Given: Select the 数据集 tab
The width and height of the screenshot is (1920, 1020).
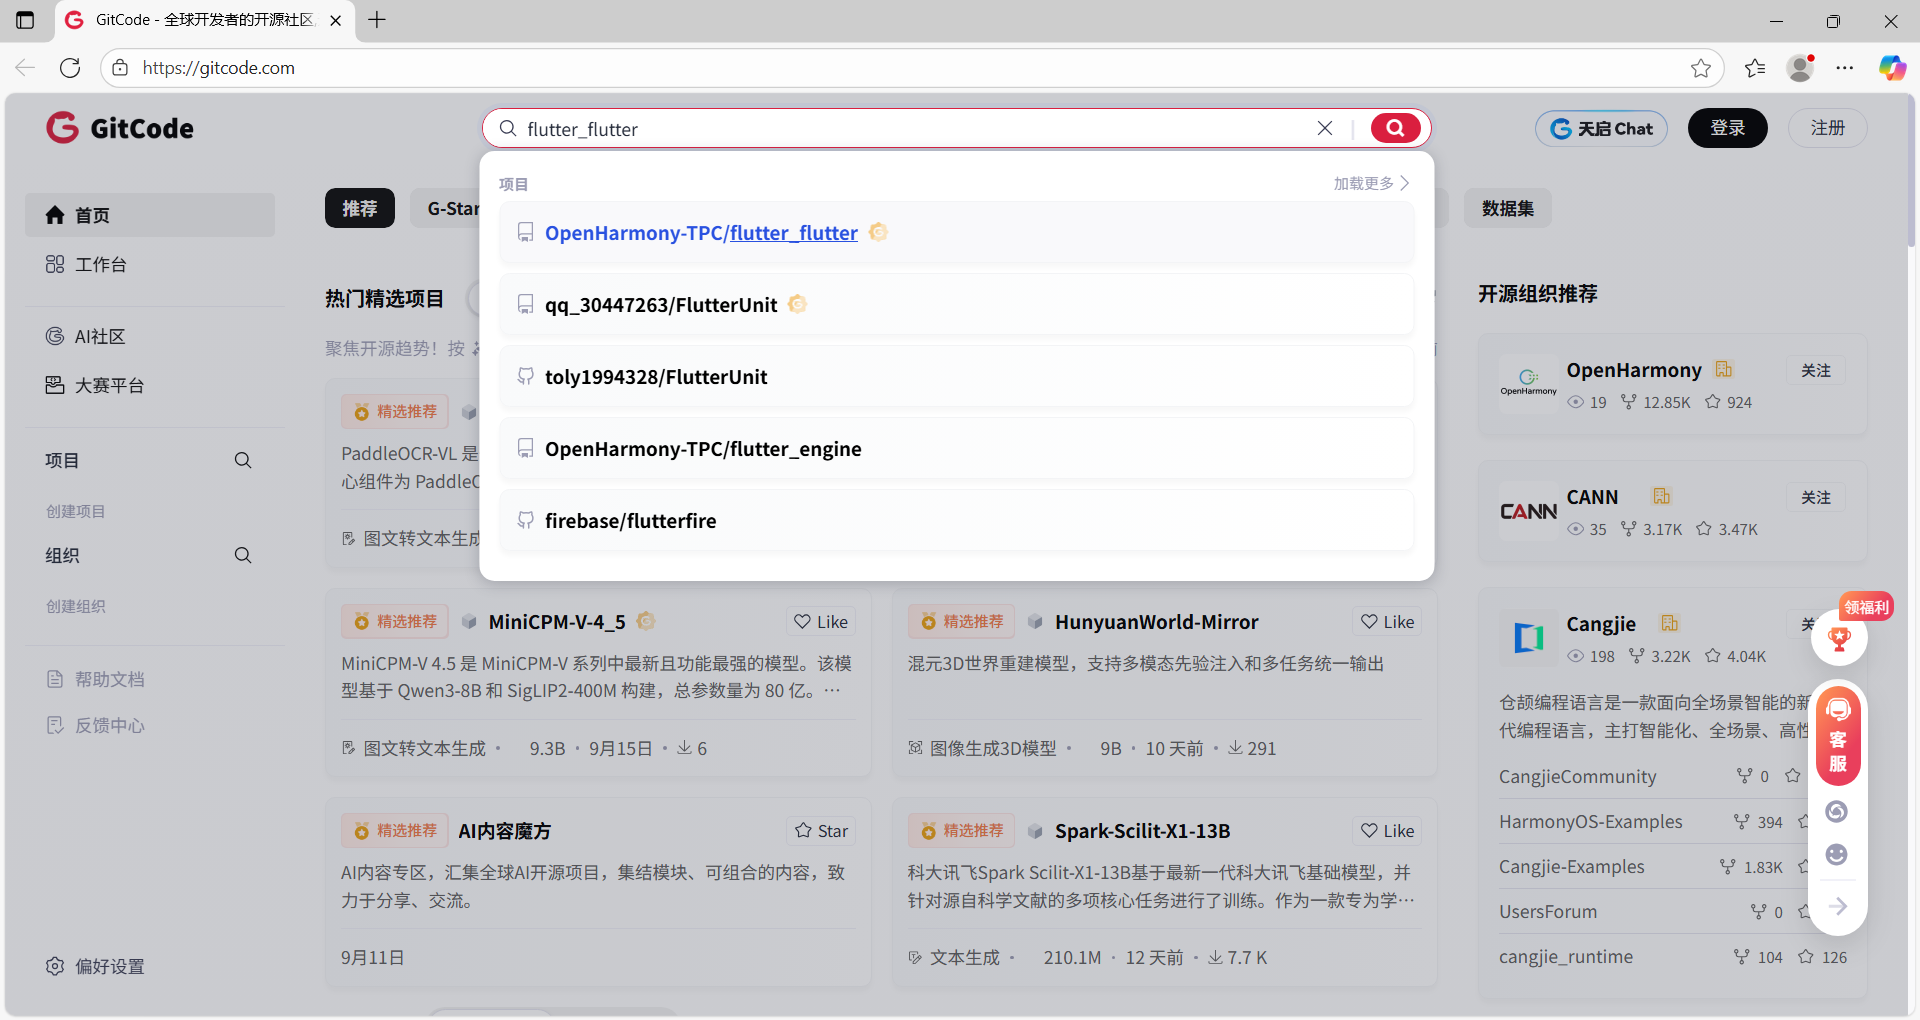Looking at the screenshot, I should (x=1508, y=208).
